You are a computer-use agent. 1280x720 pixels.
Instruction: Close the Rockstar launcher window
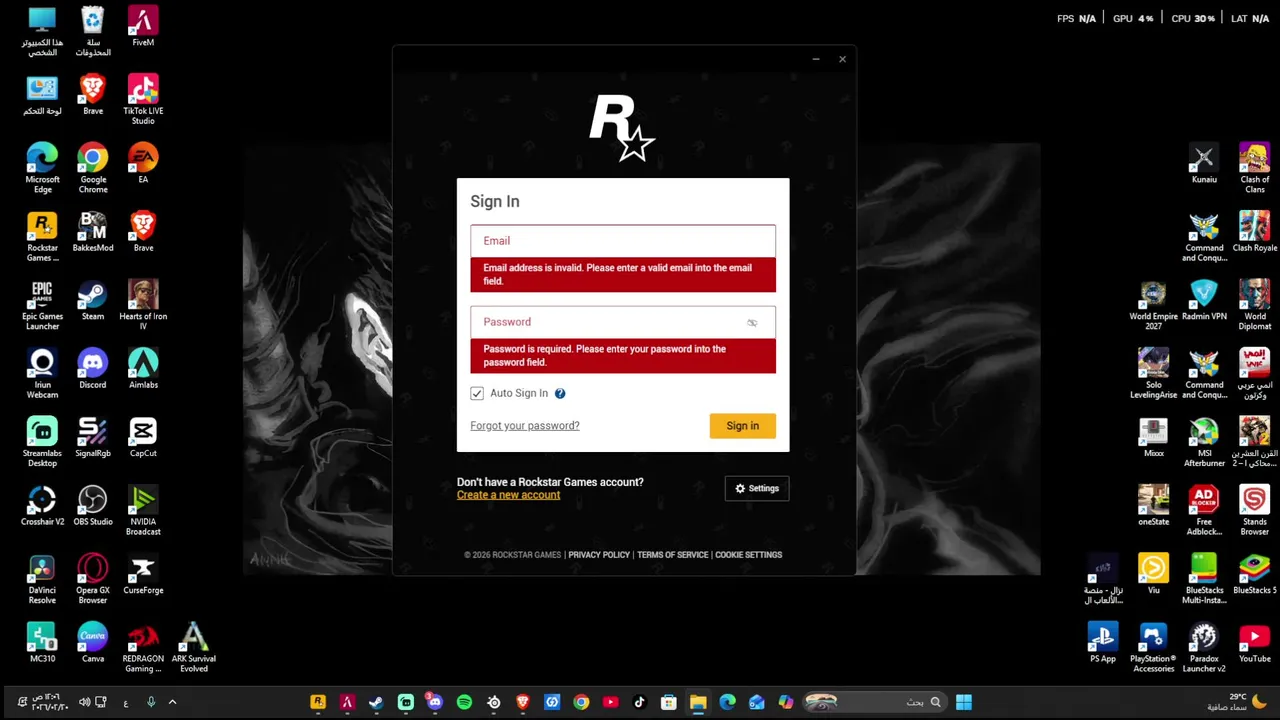(842, 59)
